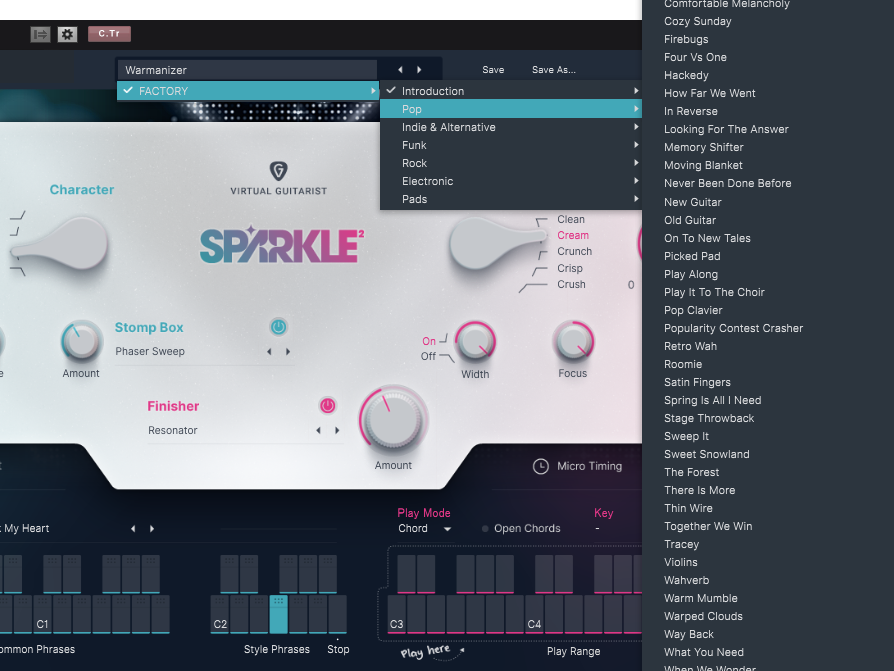The height and width of the screenshot is (671, 894).
Task: Open the Key selector value
Action: tap(597, 528)
